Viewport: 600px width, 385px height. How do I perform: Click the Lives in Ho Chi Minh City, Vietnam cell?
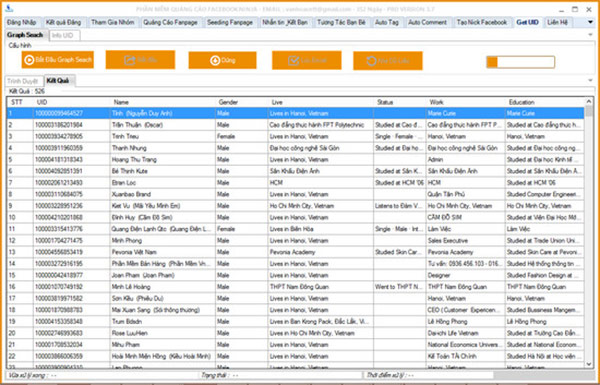[x=321, y=333]
